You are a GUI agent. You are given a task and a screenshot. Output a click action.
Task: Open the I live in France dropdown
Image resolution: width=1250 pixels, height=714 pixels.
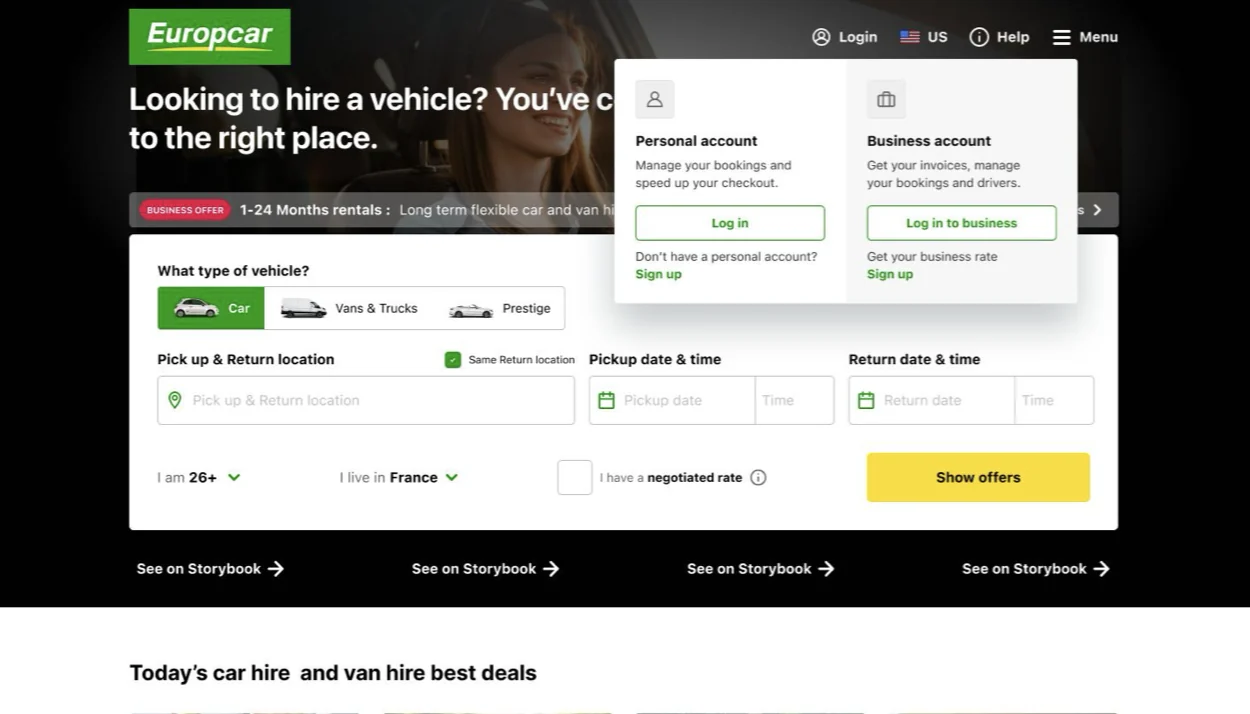tap(399, 477)
